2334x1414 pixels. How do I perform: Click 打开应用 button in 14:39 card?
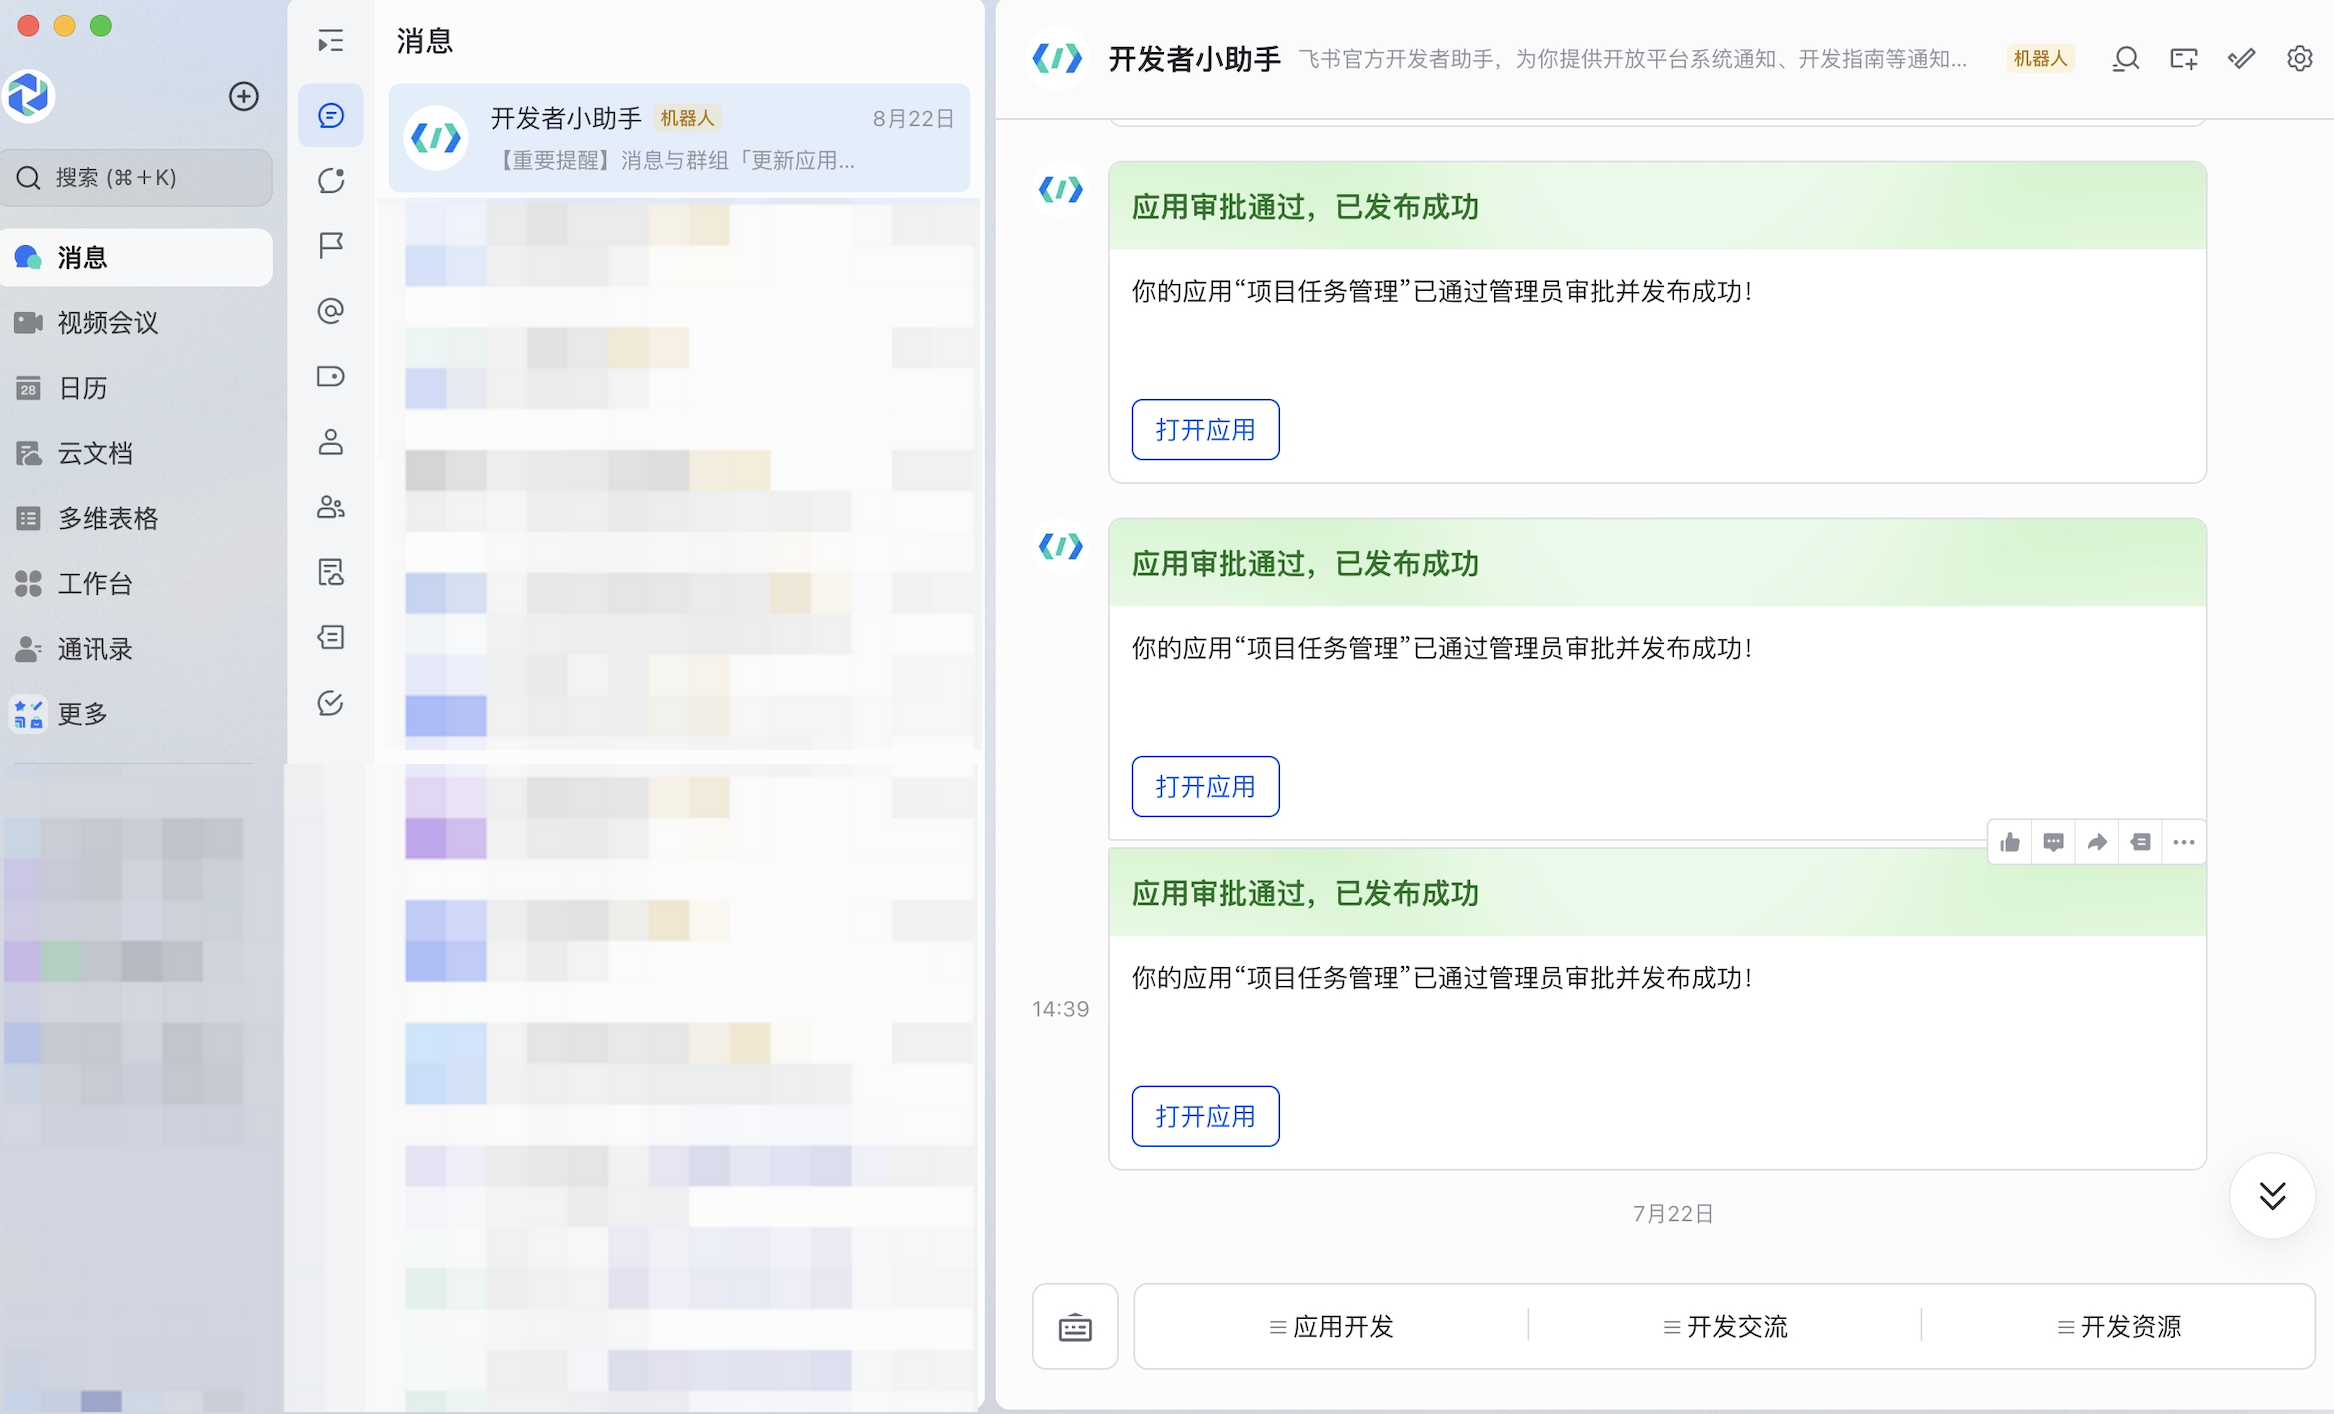(x=1205, y=1116)
